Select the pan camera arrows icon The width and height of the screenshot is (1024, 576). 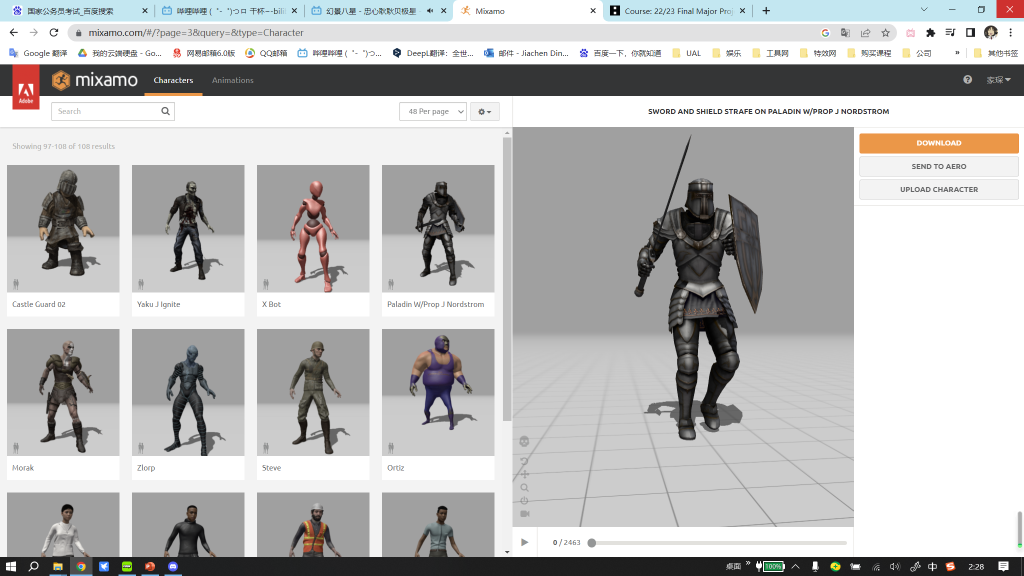(524, 474)
